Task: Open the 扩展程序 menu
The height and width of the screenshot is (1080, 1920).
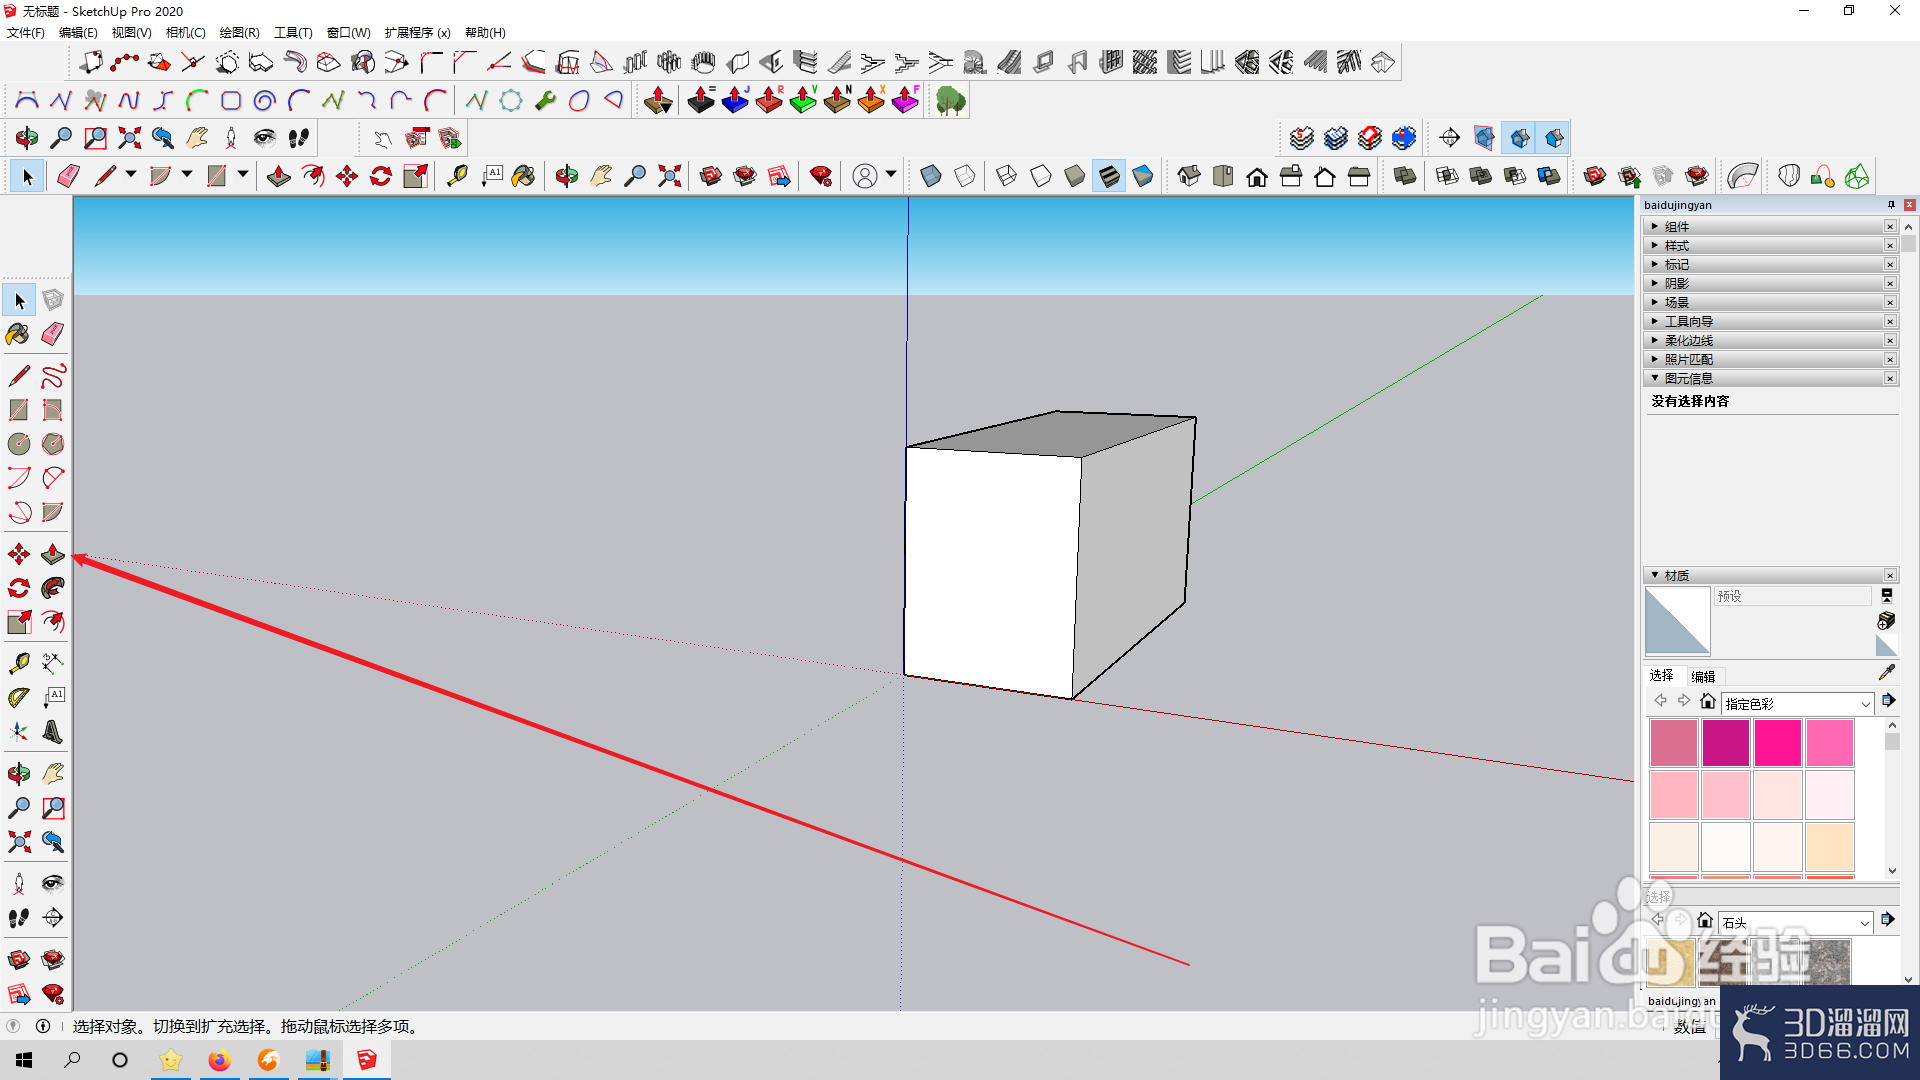Action: [x=417, y=33]
